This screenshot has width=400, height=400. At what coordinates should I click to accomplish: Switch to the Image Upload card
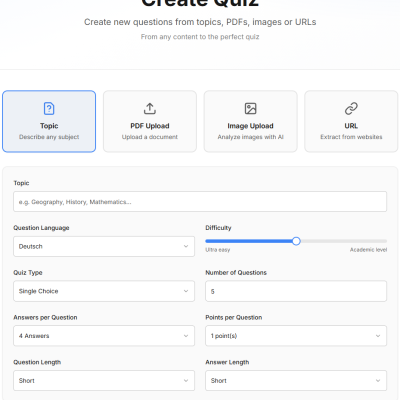pos(250,121)
